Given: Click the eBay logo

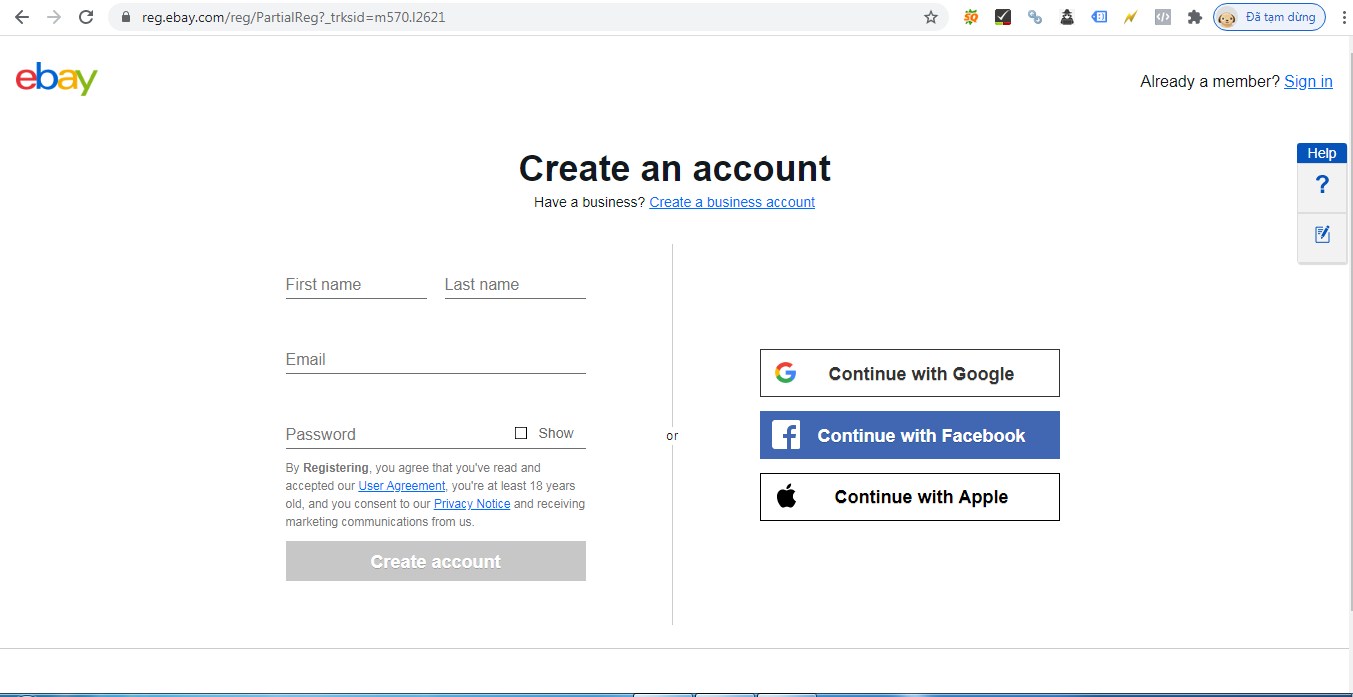Looking at the screenshot, I should (x=57, y=79).
